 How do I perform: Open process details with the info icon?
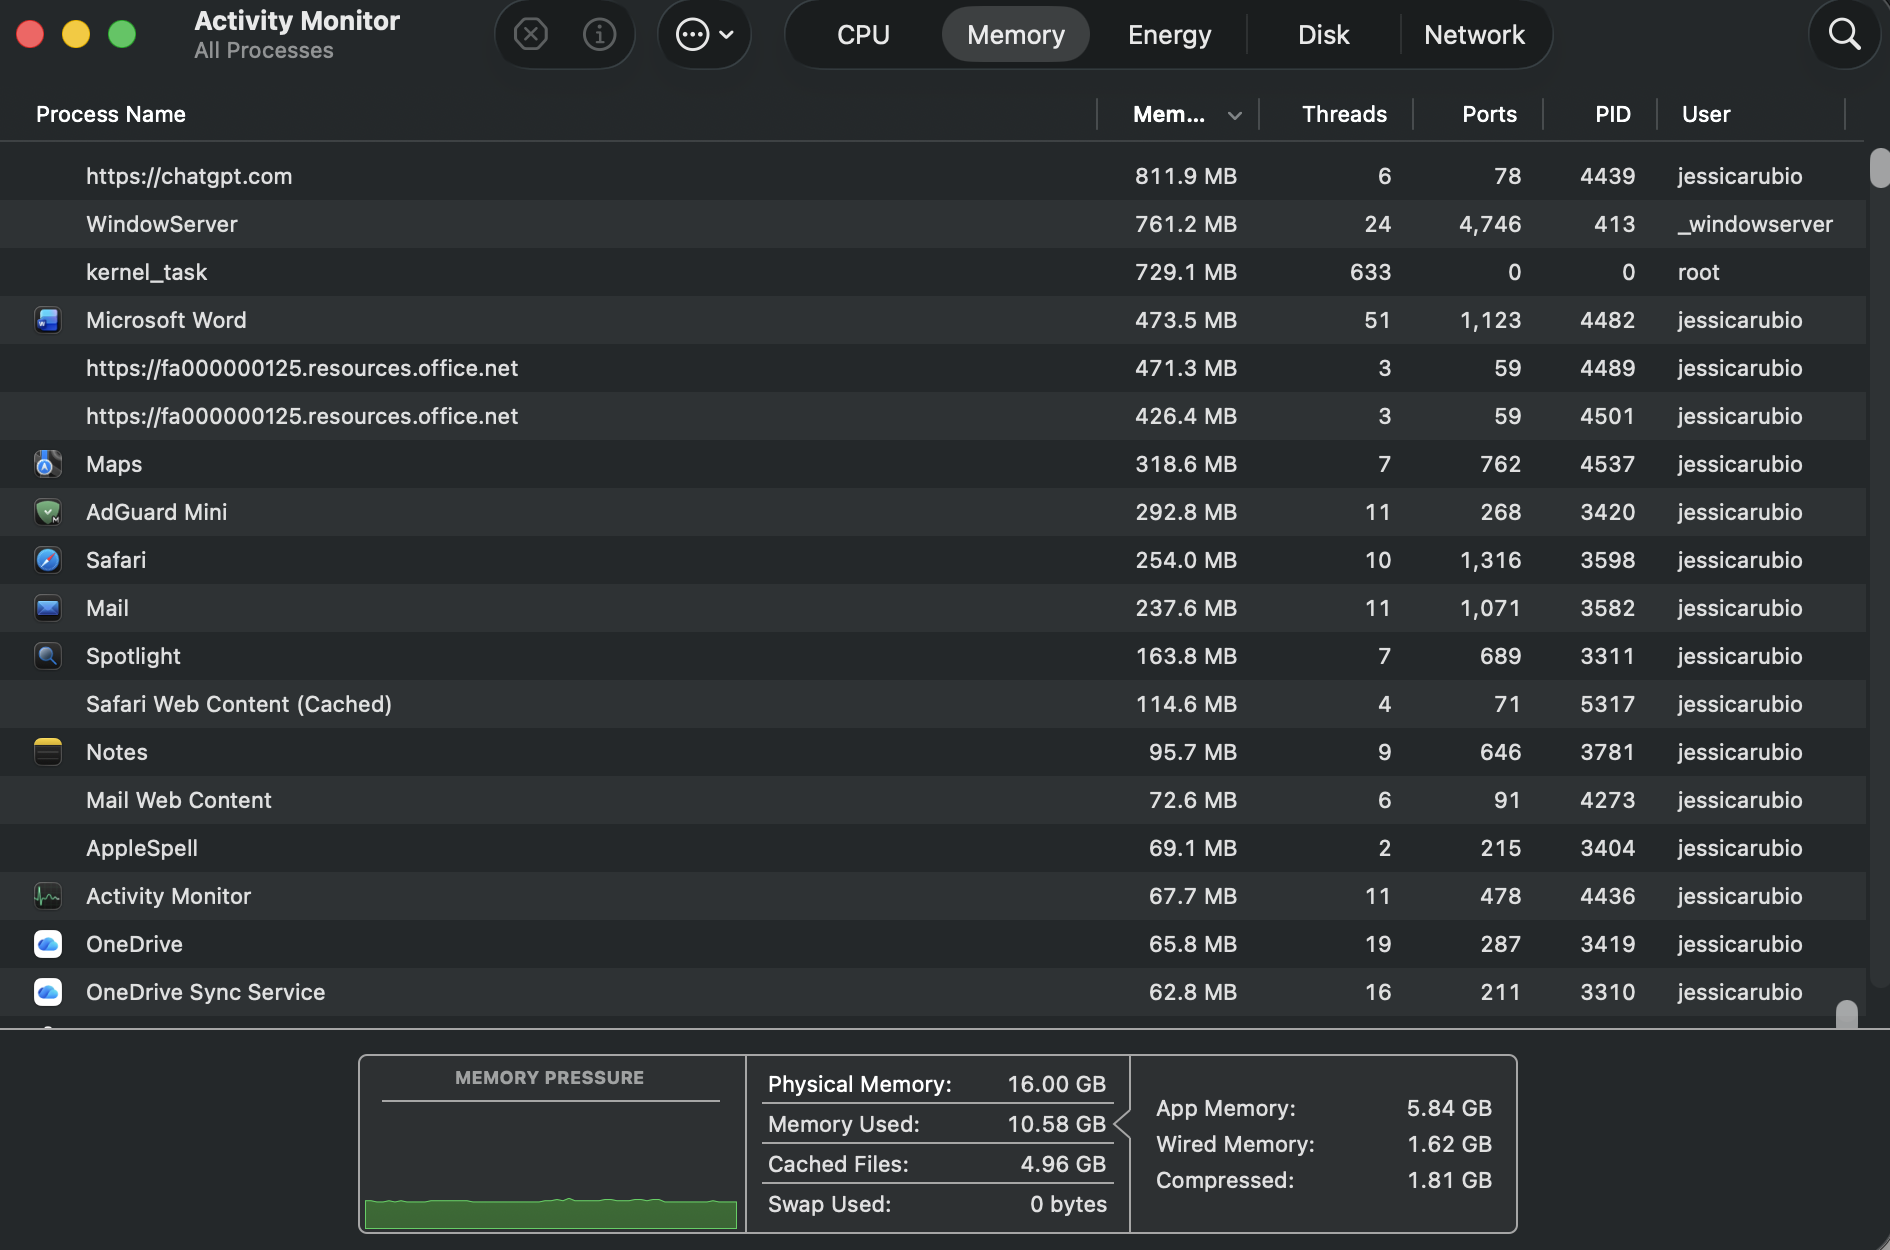598,34
